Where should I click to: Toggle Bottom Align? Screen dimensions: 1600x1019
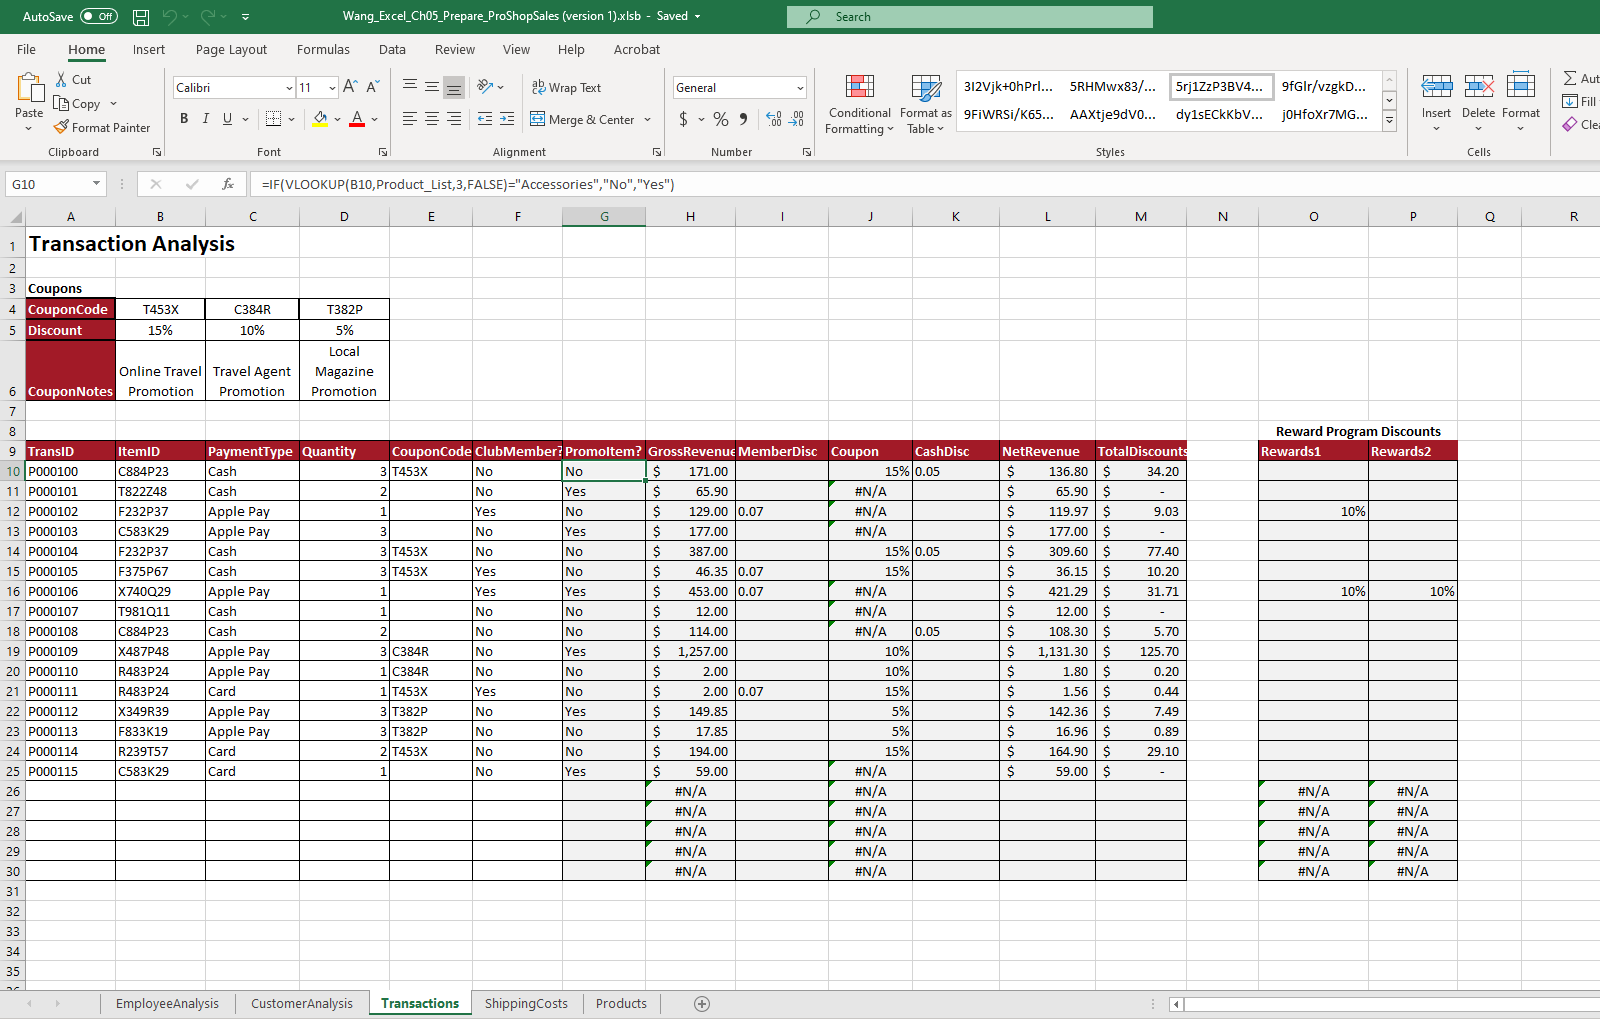point(454,87)
